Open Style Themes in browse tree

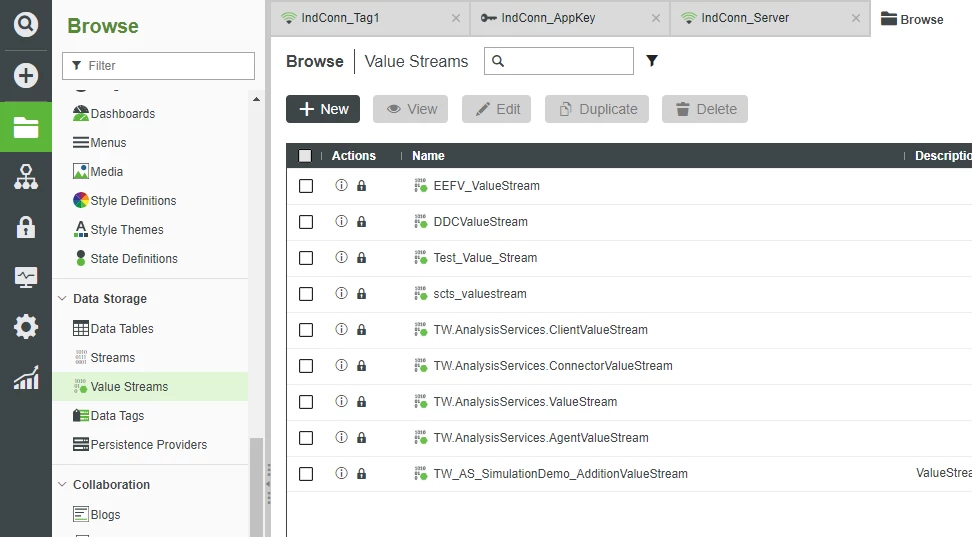118,229
